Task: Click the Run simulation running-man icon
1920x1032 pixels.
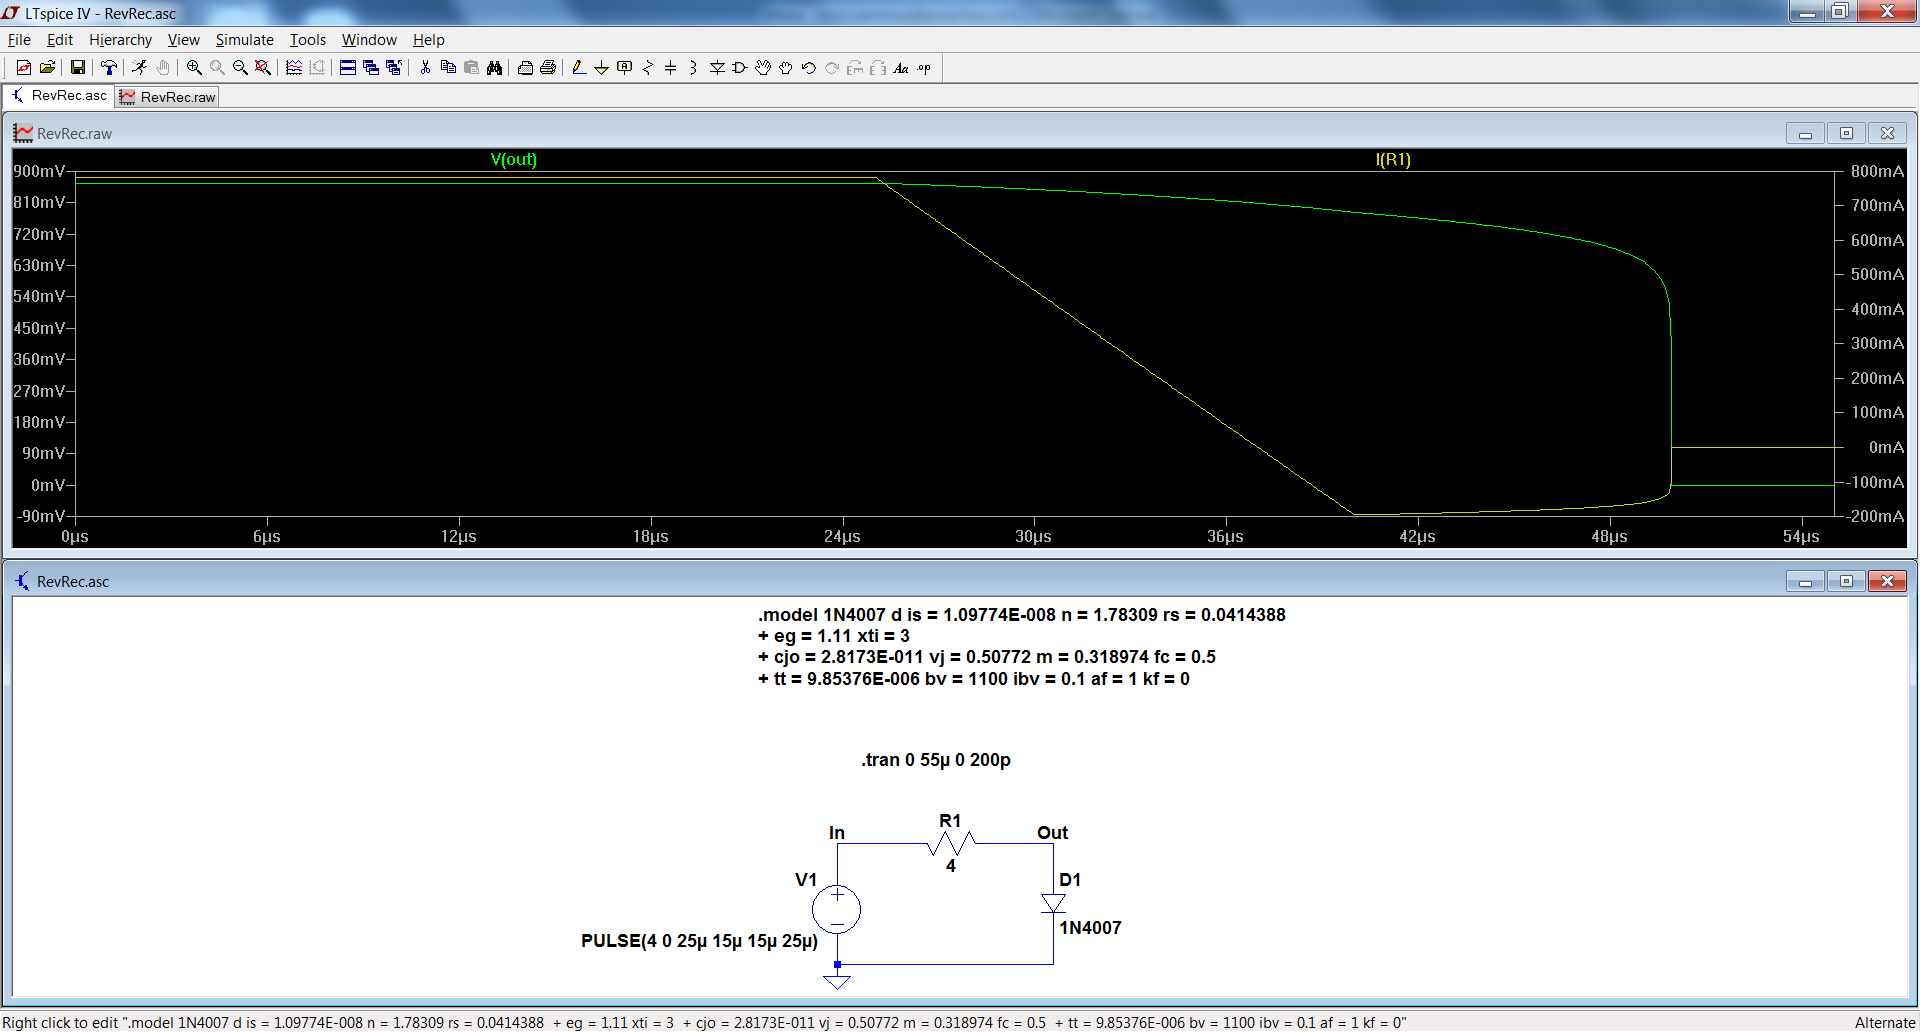Action: tap(139, 68)
